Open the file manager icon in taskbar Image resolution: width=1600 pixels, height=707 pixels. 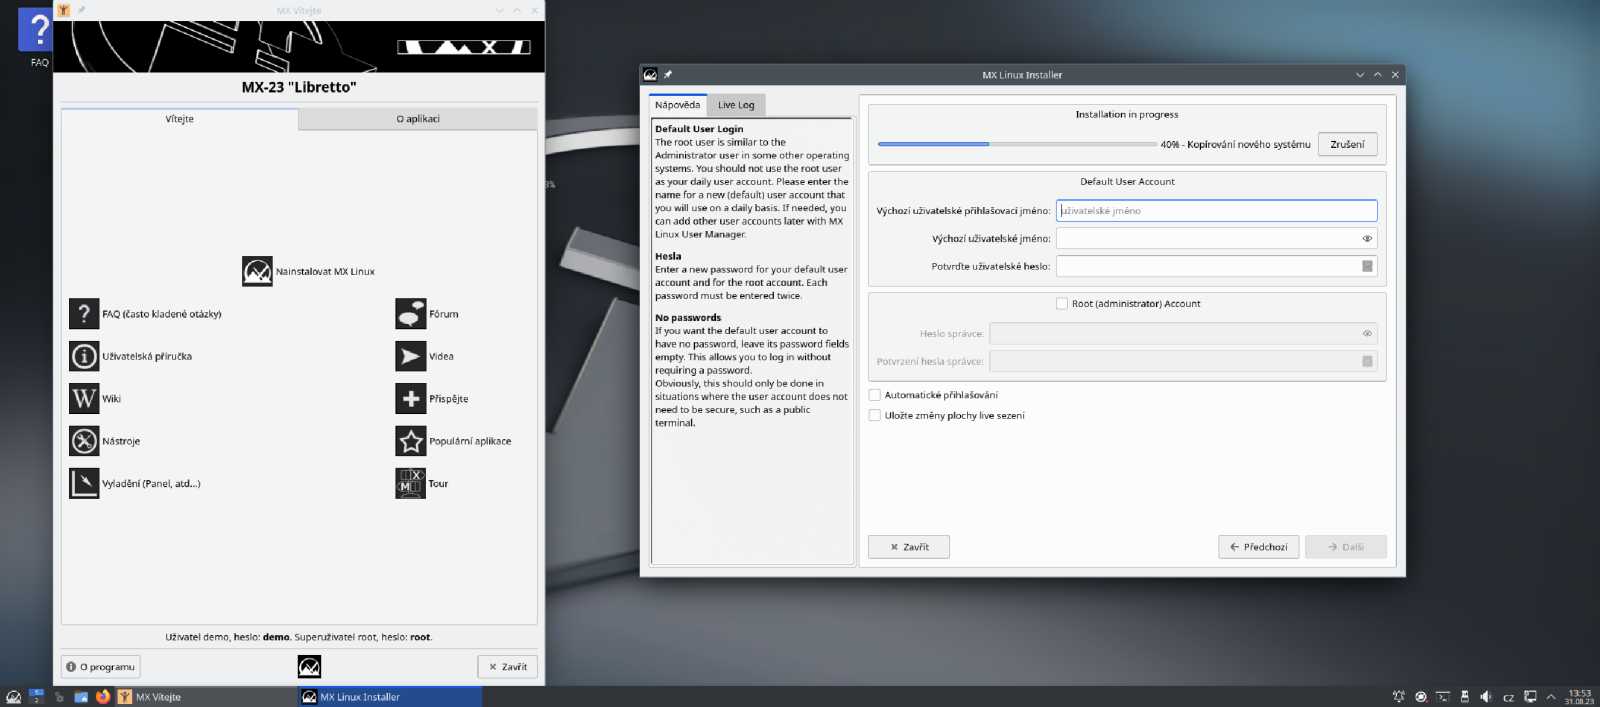[x=81, y=697]
